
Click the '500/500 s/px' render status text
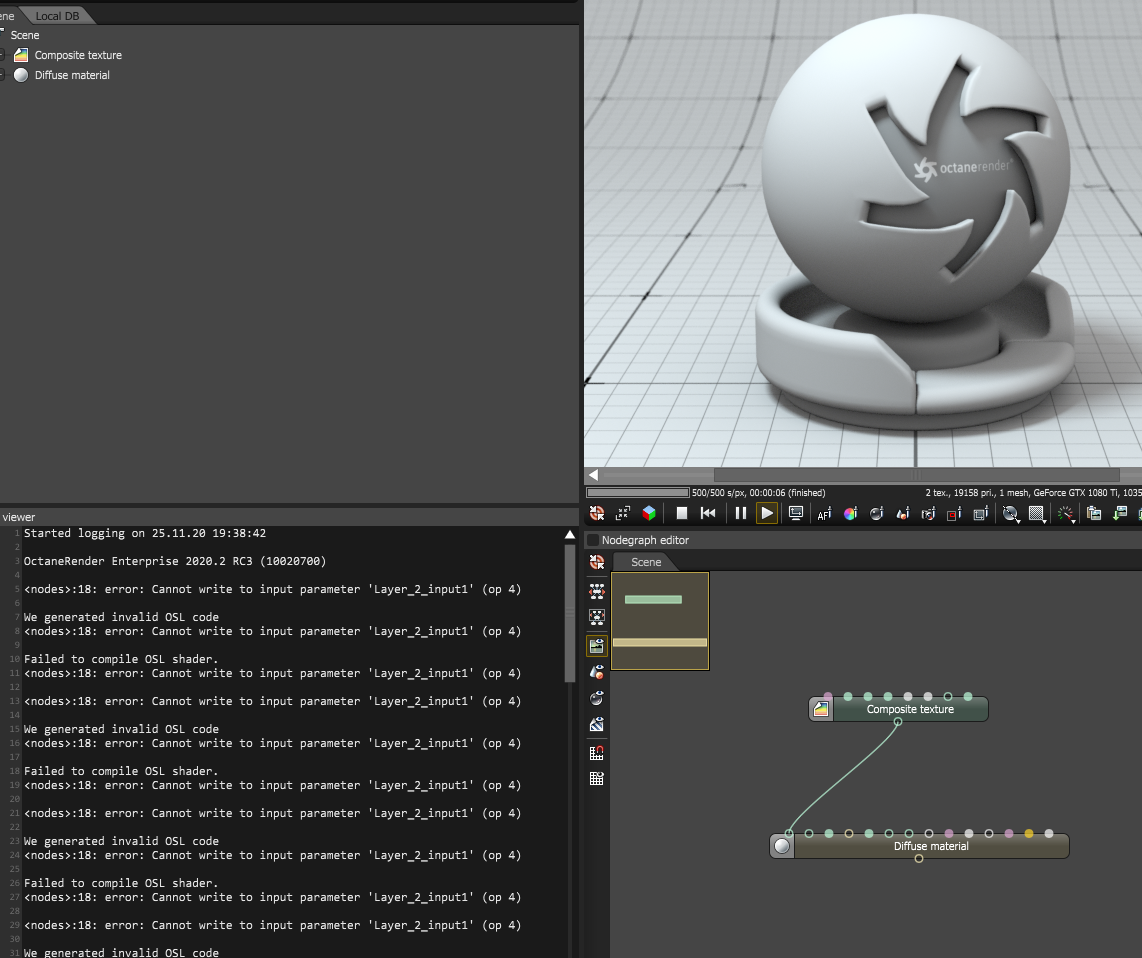pyautogui.click(x=758, y=493)
